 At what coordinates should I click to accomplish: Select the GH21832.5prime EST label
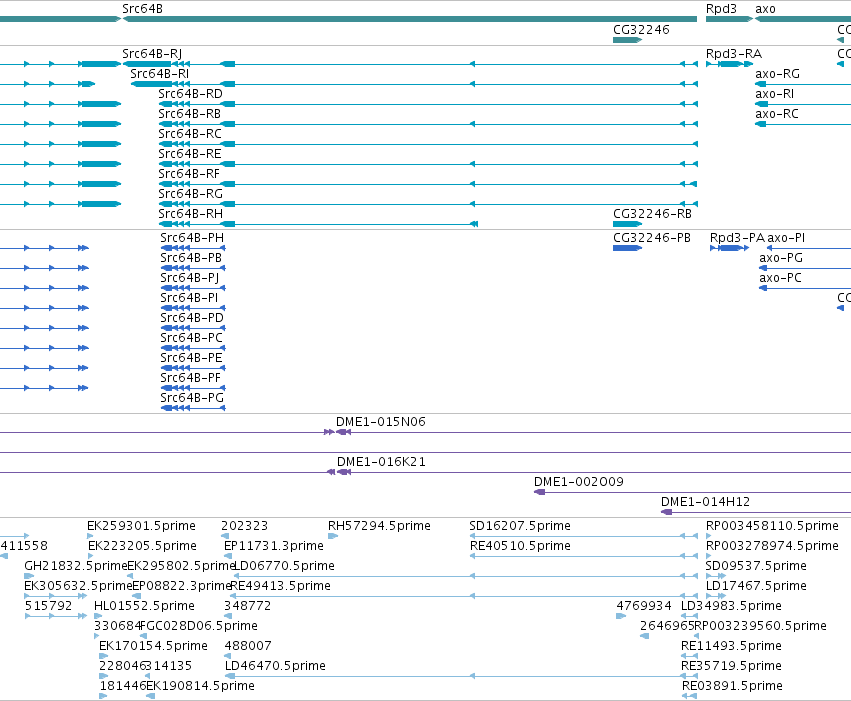(75, 566)
